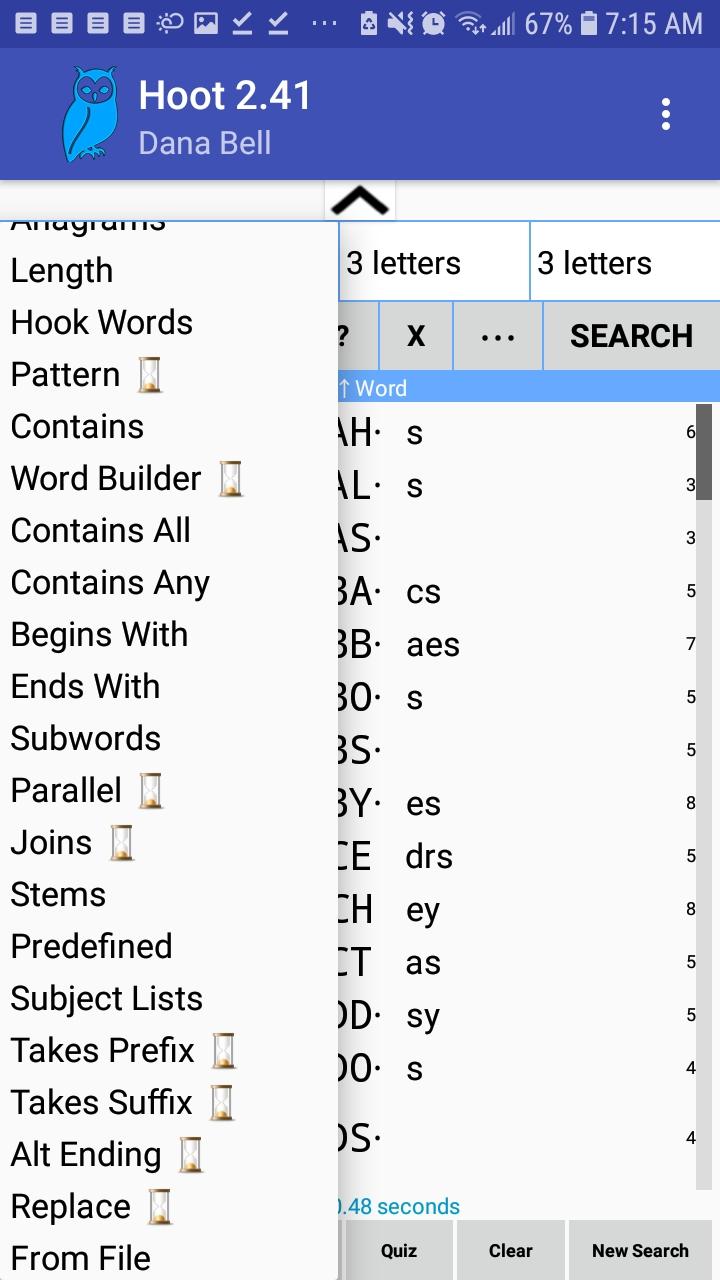Tap the hourglass icon next to Parallel
Screen dimensions: 720x1280
click(151, 791)
